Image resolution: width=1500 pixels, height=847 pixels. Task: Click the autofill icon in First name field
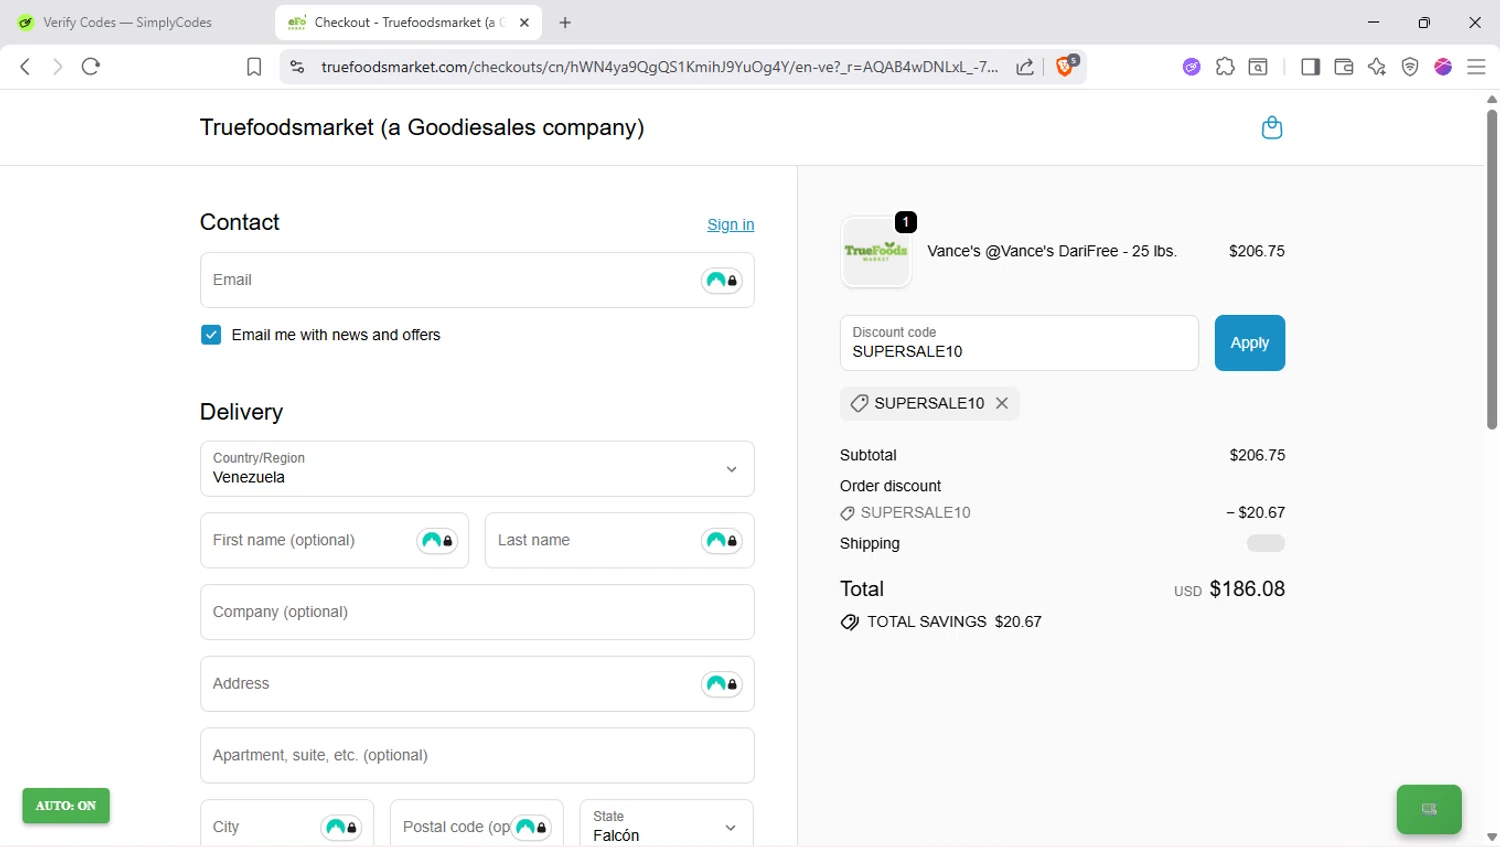click(437, 541)
